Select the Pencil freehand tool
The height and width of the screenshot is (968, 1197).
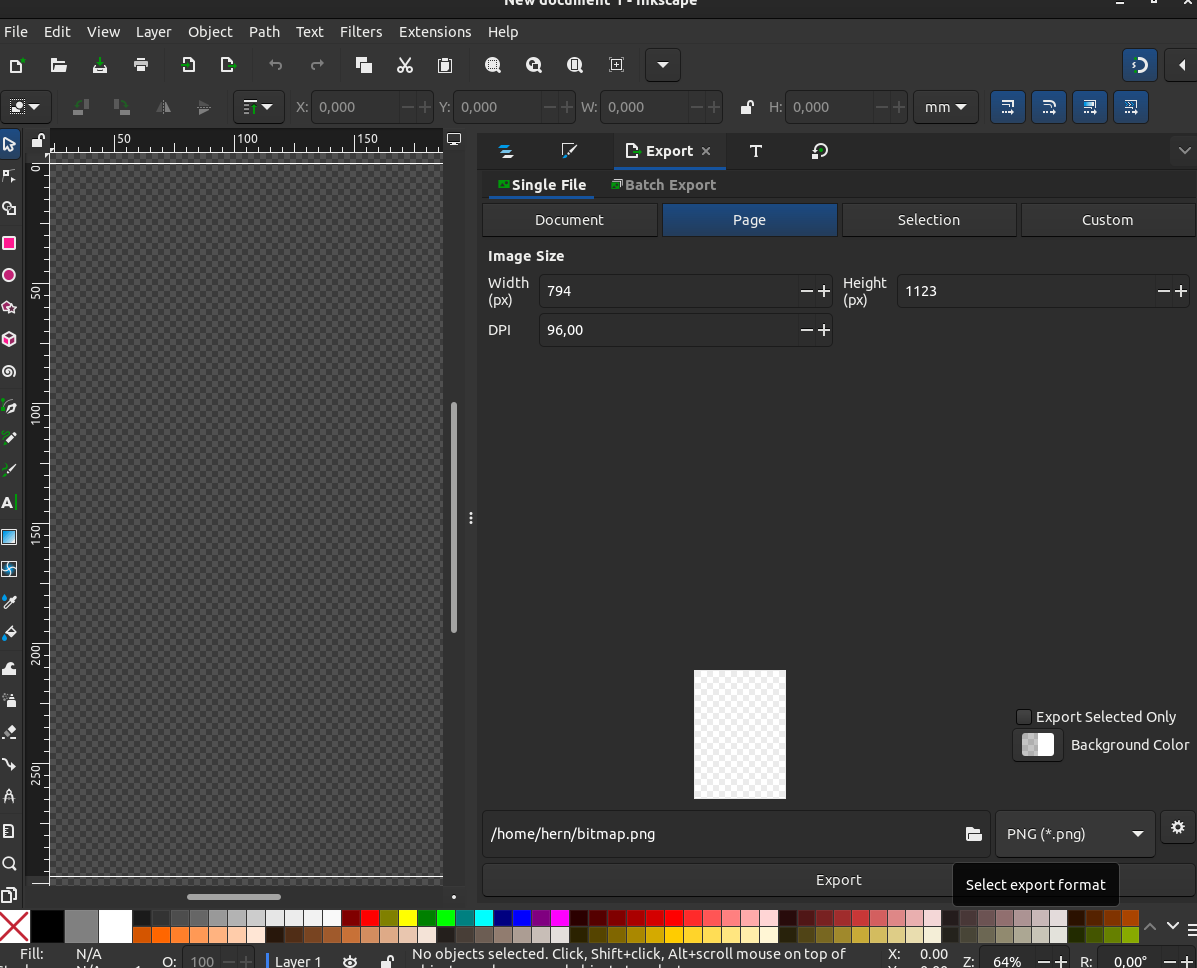pyautogui.click(x=9, y=438)
